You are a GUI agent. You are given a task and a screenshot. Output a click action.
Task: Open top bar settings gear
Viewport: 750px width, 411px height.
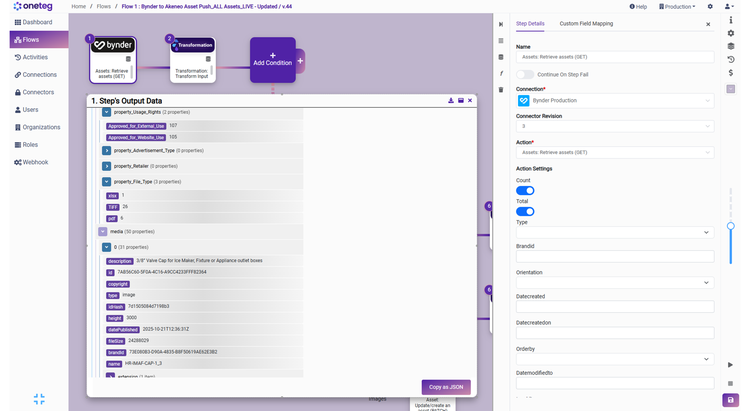(x=710, y=7)
